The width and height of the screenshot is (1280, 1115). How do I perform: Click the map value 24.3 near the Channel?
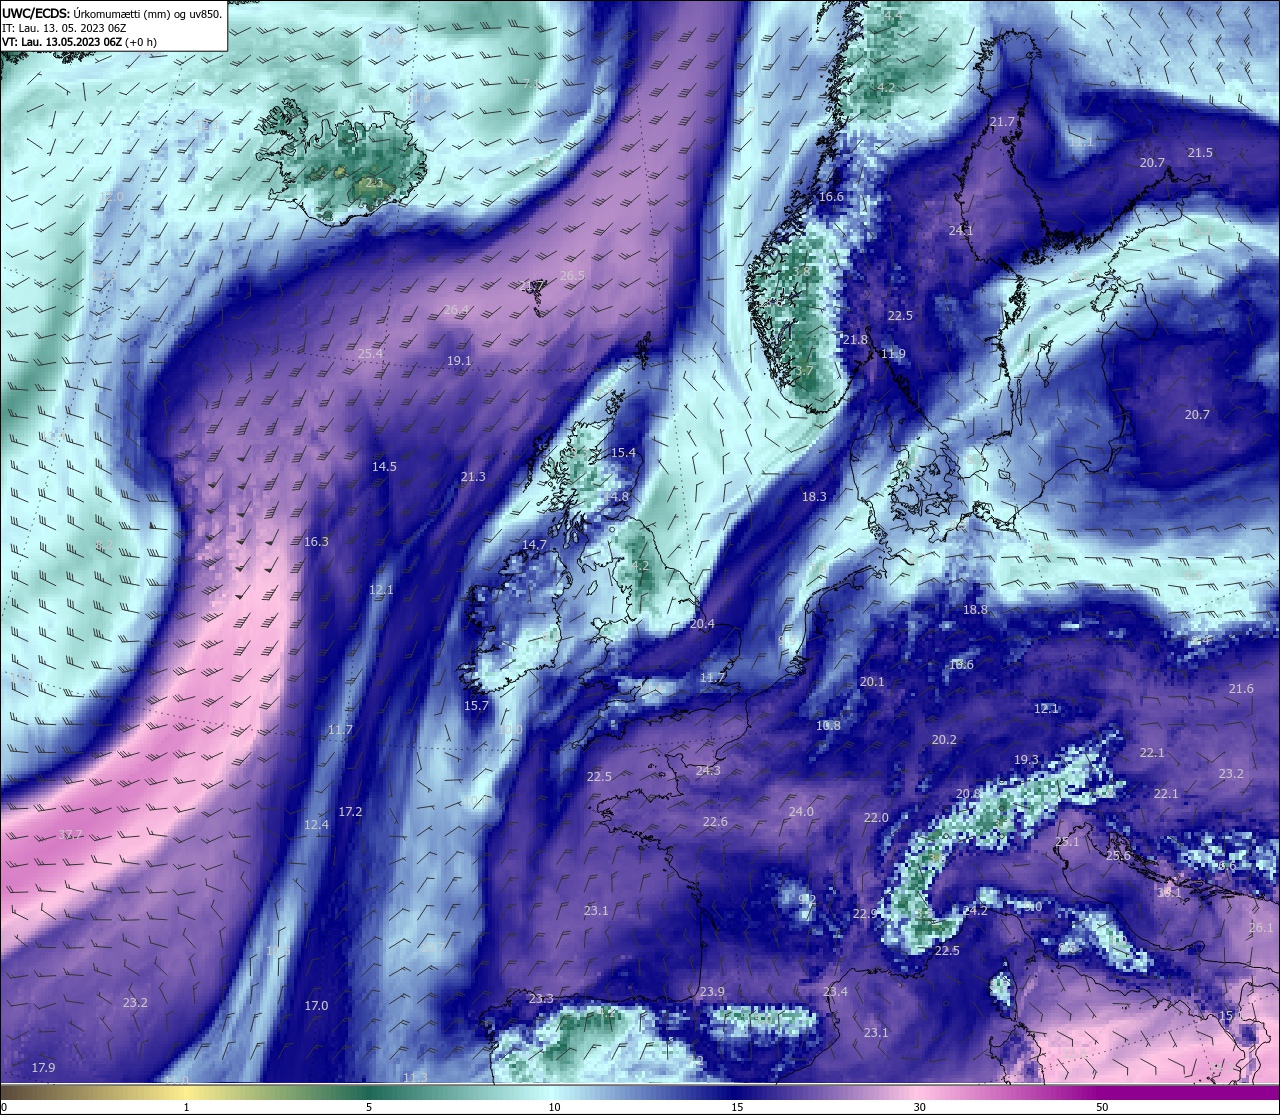click(x=708, y=771)
